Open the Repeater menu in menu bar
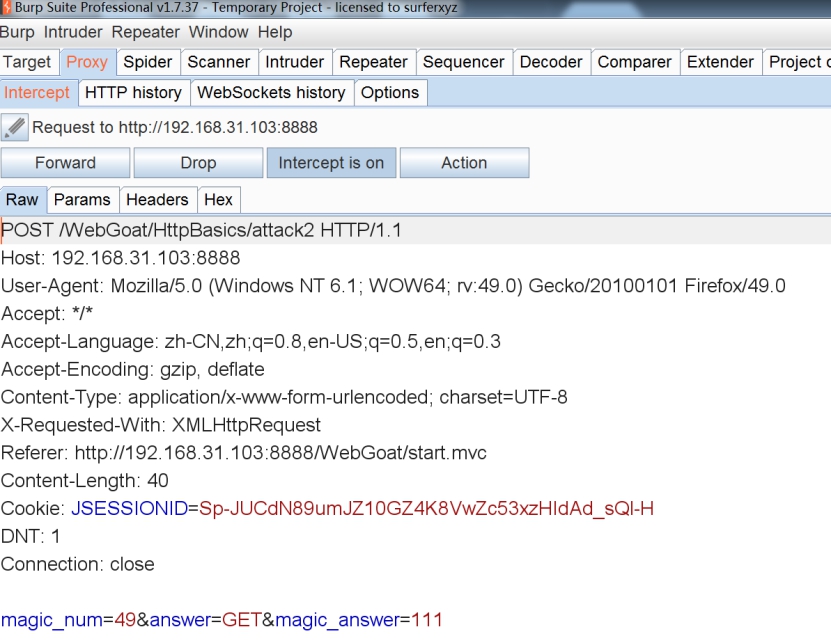The width and height of the screenshot is (831, 644). [x=145, y=32]
